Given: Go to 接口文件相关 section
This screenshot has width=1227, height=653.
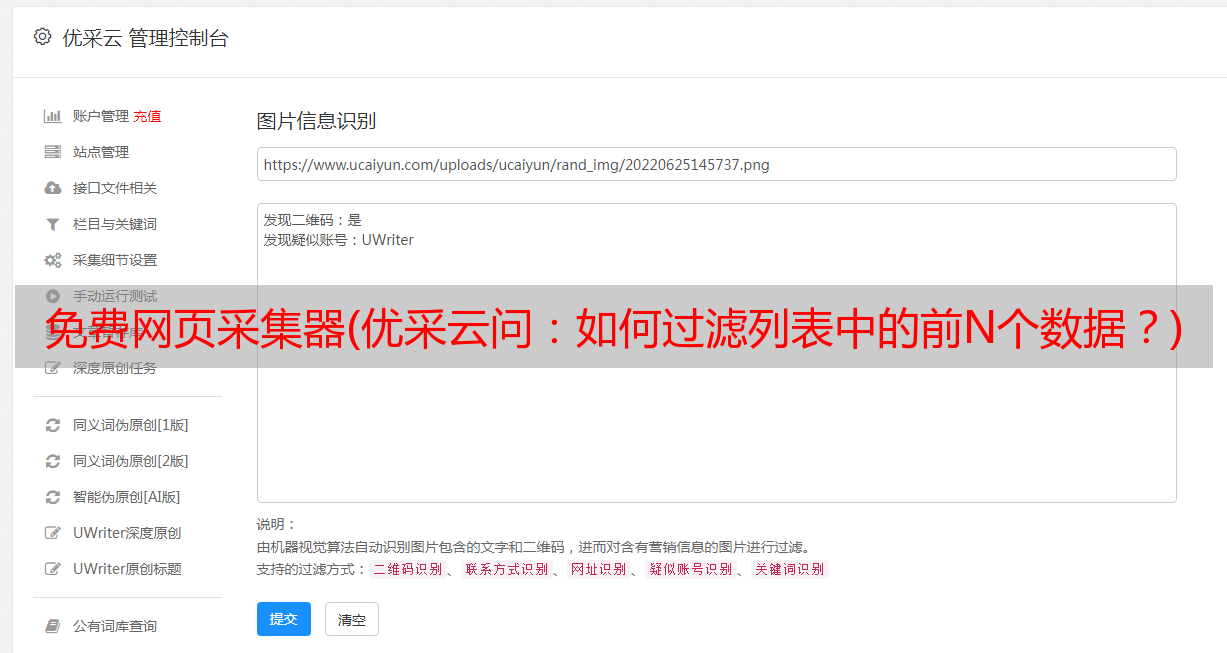Looking at the screenshot, I should [x=115, y=188].
